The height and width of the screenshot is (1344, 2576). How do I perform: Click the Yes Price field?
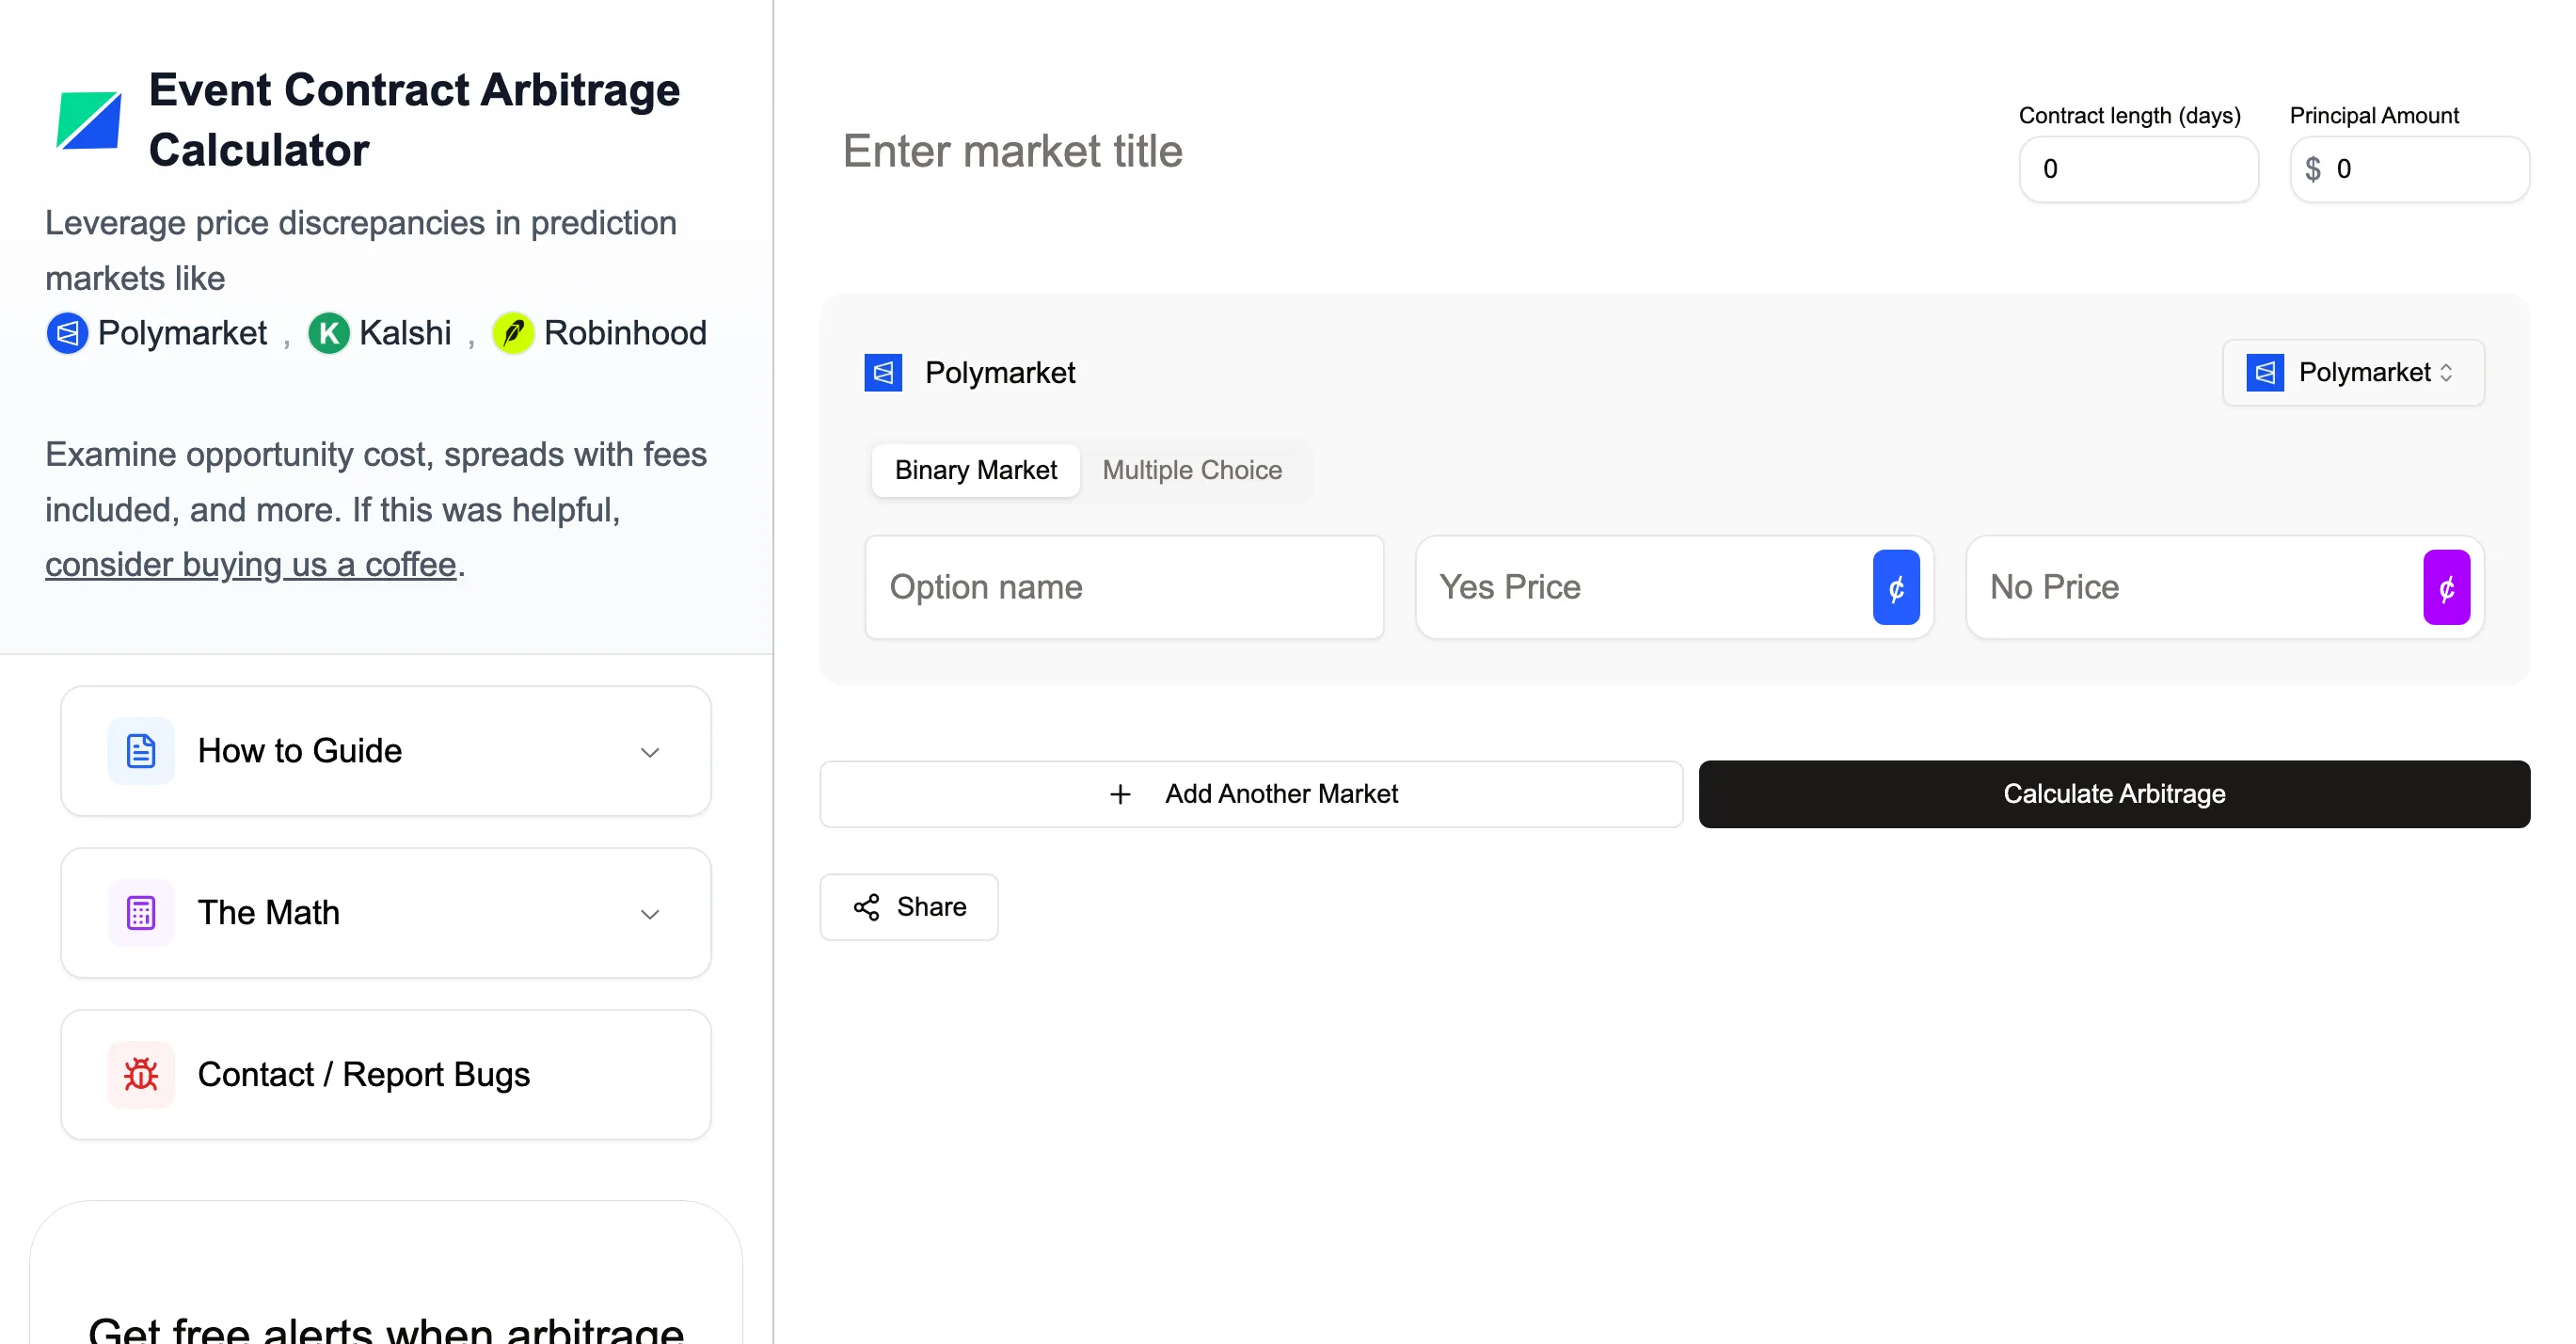pyautogui.click(x=1674, y=587)
